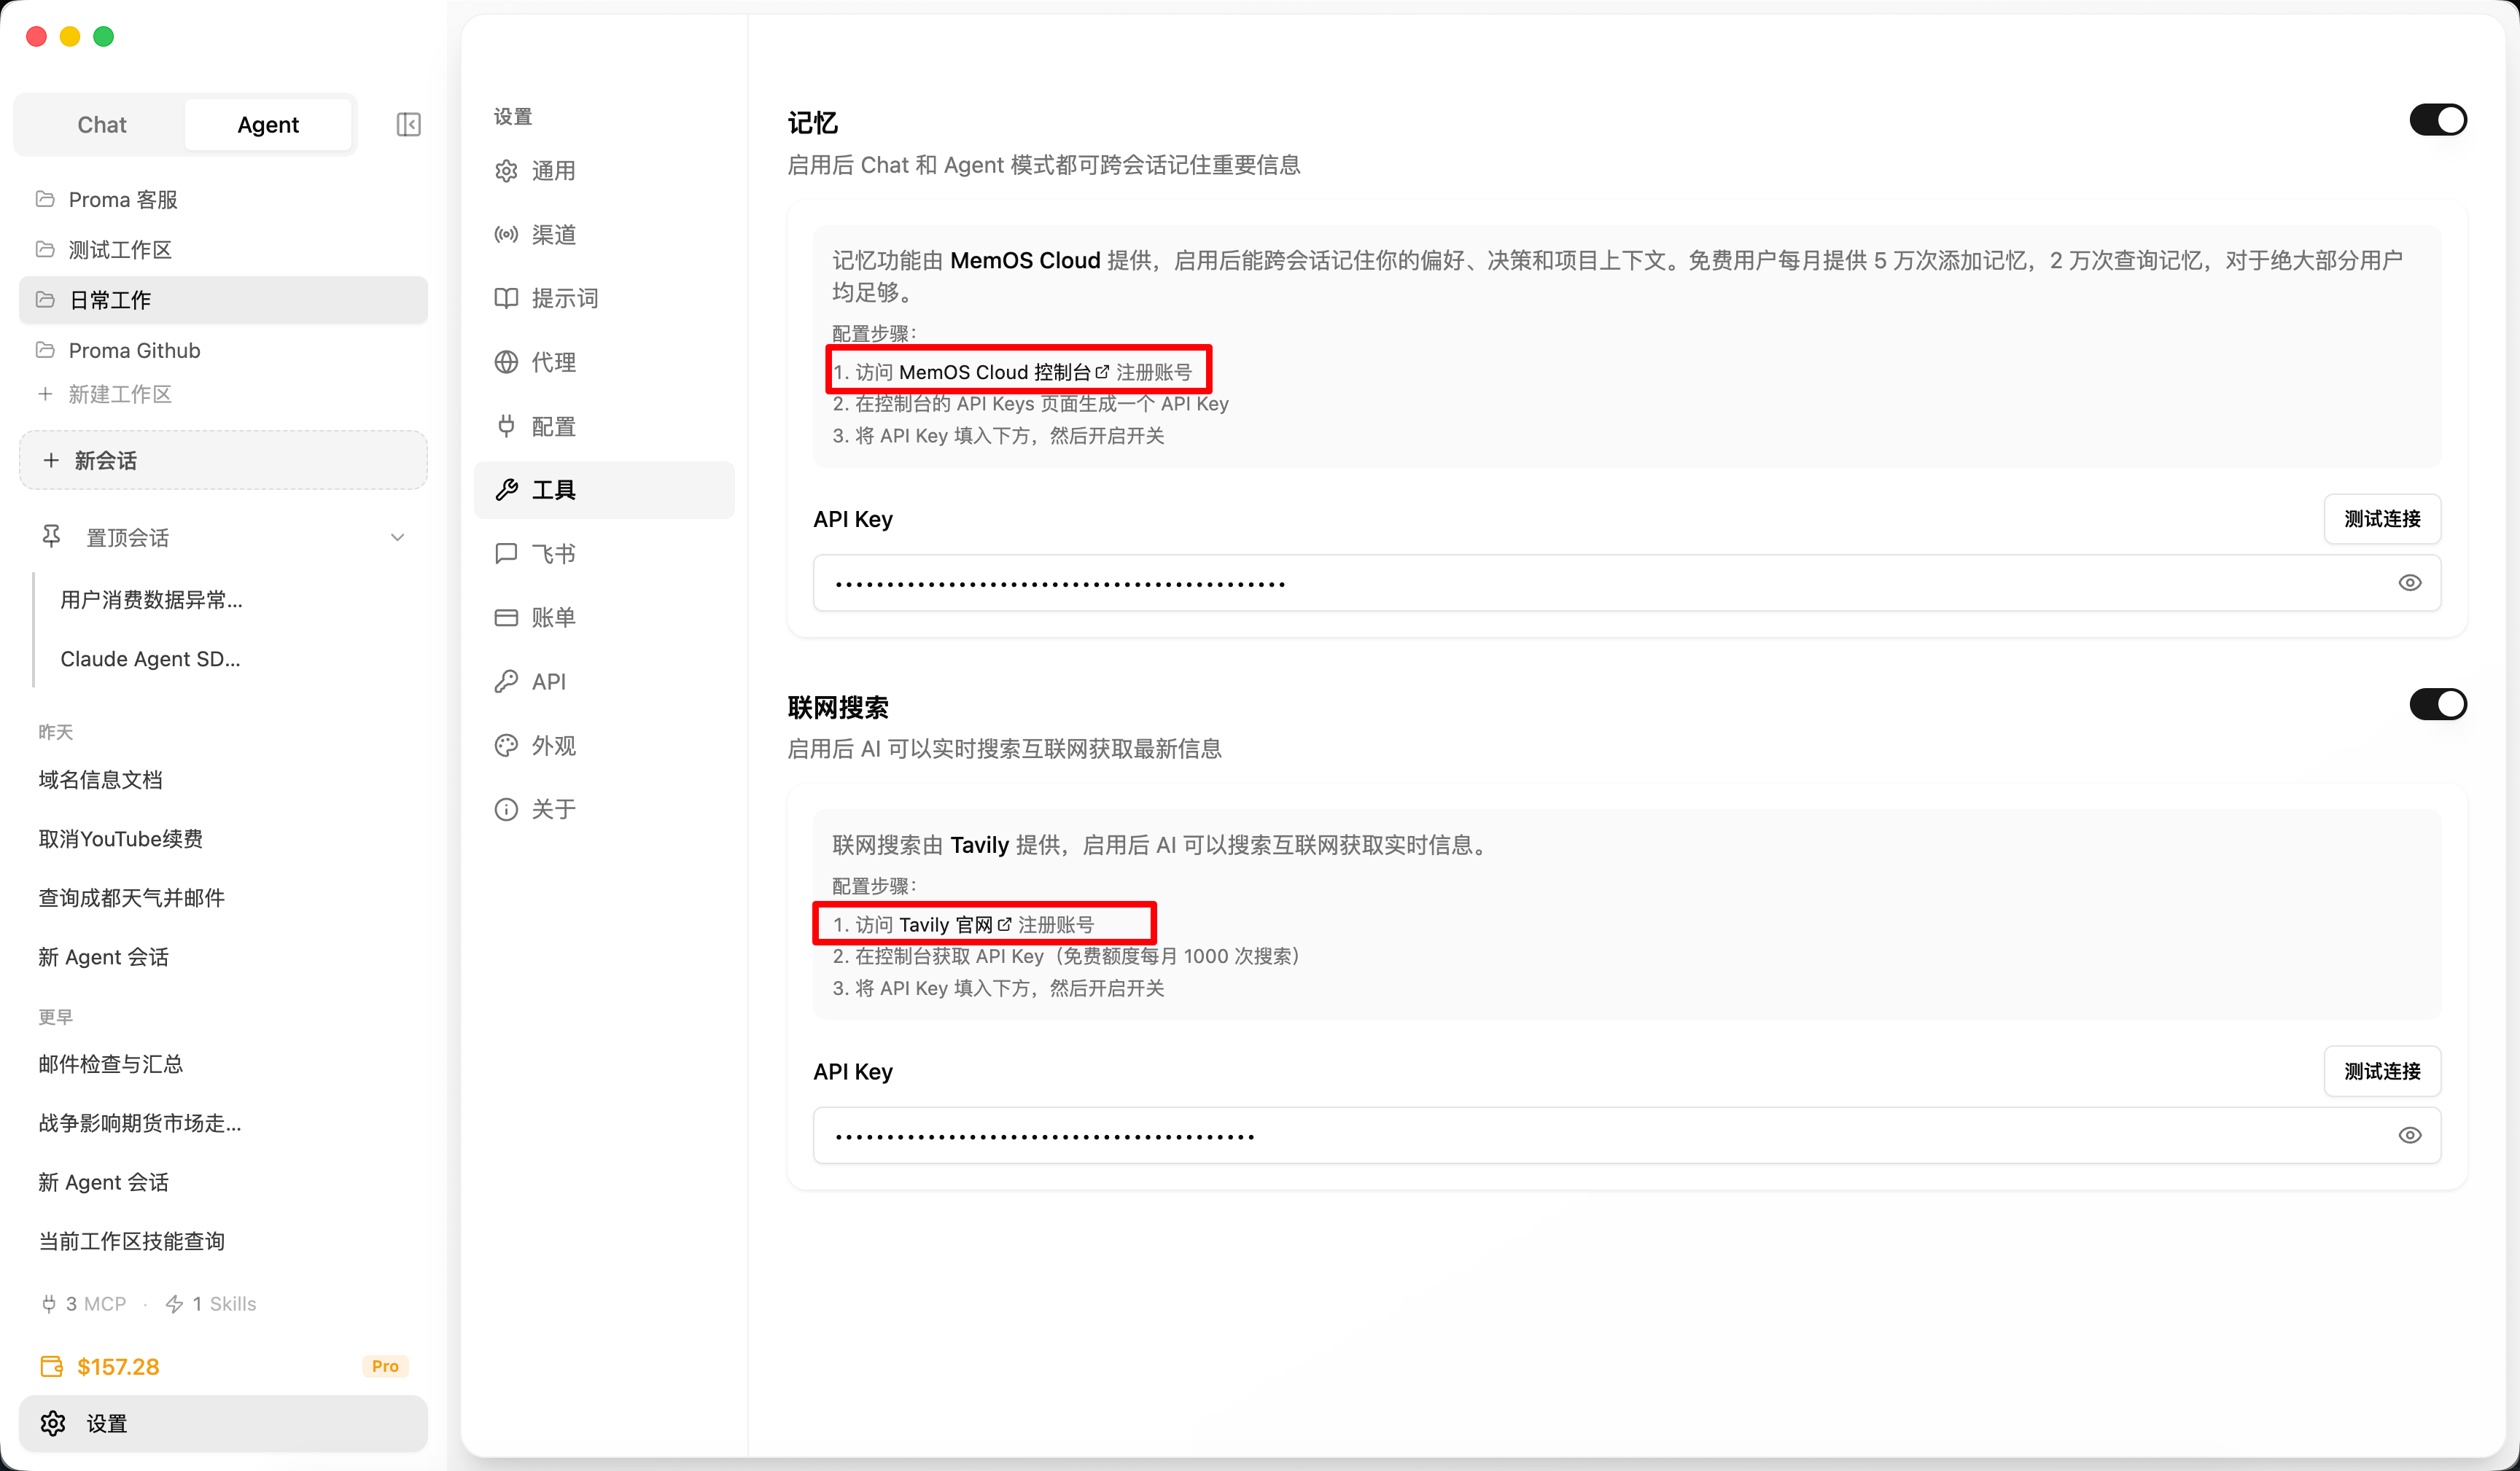
Task: Click the wallet balance $157.28 icon
Action: point(52,1366)
